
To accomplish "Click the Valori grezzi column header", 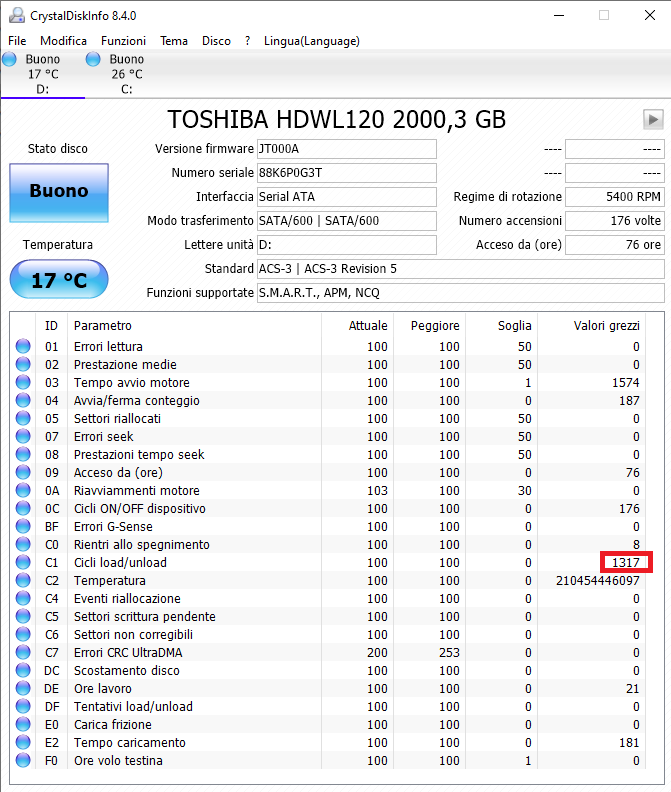I will [592, 326].
